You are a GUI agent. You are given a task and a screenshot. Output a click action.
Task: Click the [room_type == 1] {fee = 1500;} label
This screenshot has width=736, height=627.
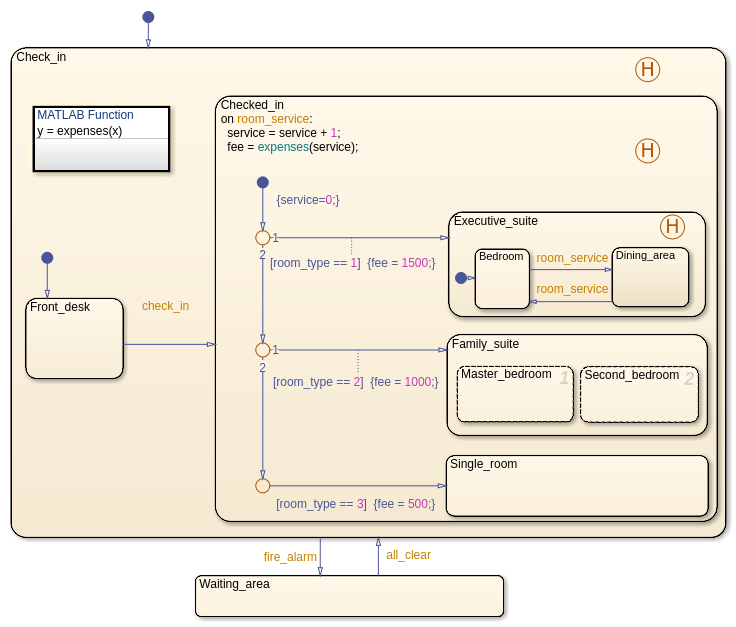click(x=353, y=263)
